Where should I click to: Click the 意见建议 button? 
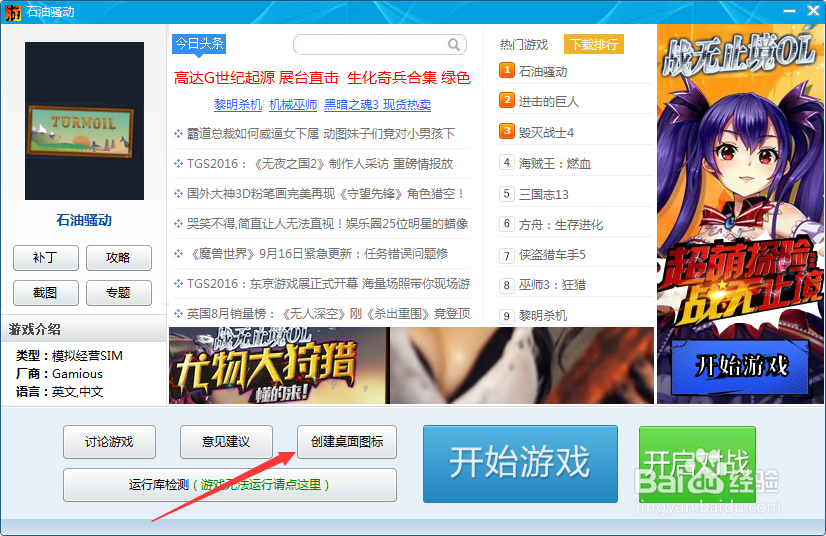[x=226, y=442]
